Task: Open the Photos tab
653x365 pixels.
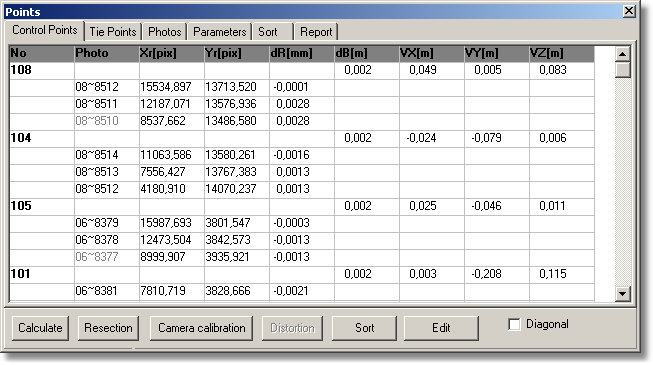Action: (164, 32)
